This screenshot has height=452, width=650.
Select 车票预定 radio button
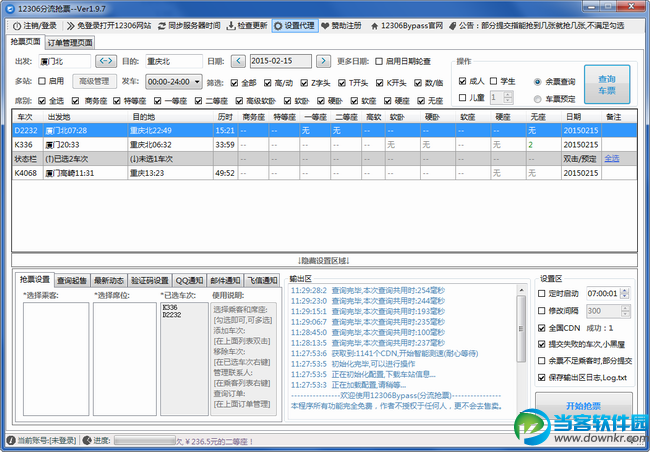[538, 99]
